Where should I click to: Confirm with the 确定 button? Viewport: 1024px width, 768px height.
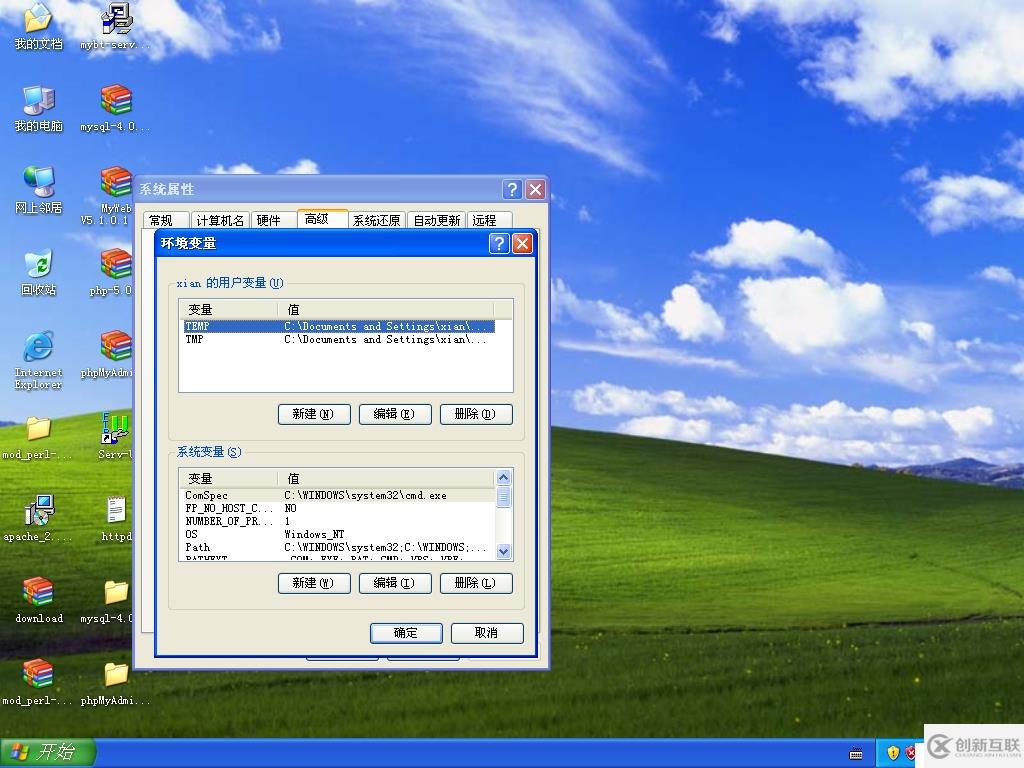point(406,633)
